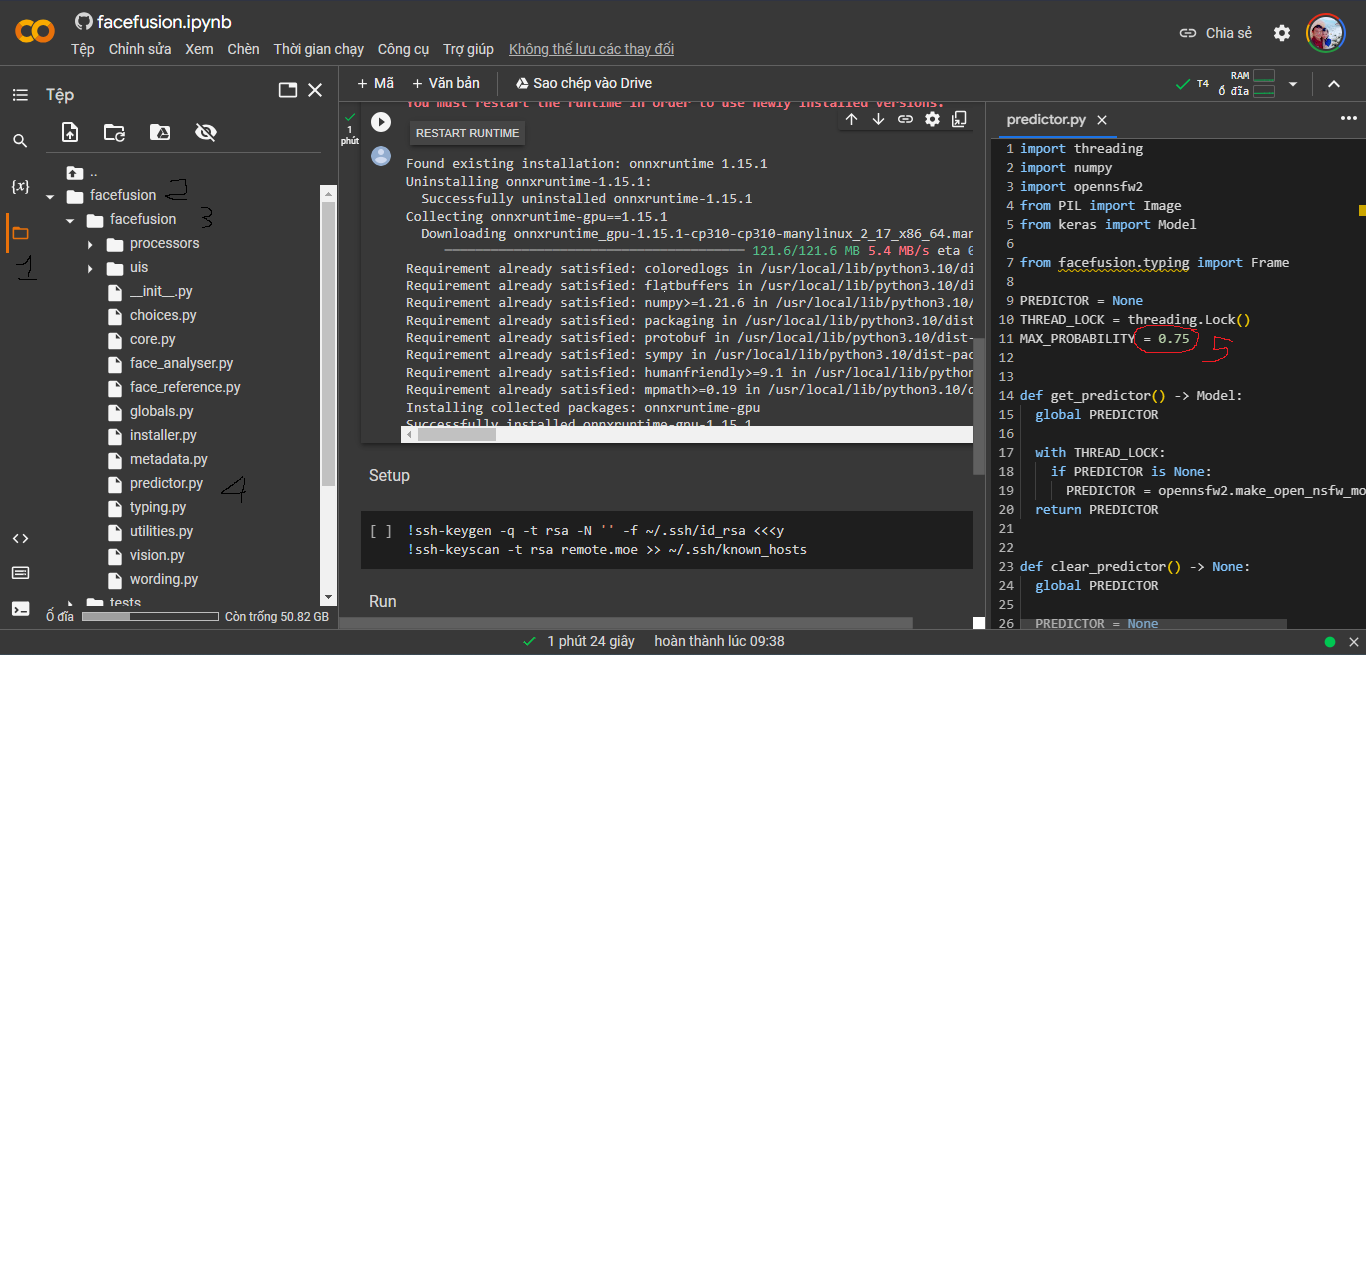Click the upload file icon

coord(70,132)
